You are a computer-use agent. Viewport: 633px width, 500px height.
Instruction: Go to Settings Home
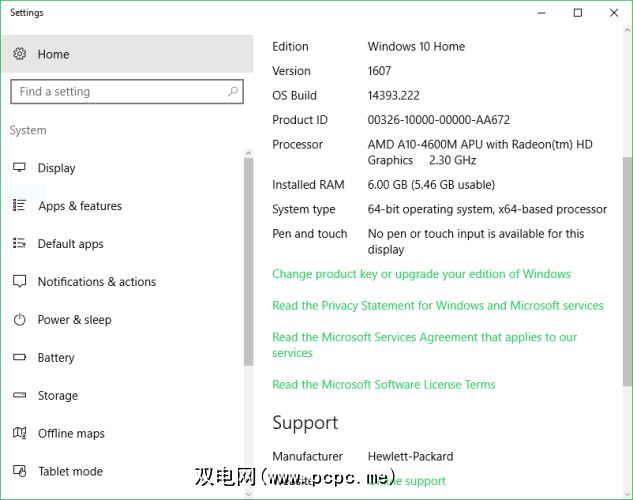coord(127,54)
